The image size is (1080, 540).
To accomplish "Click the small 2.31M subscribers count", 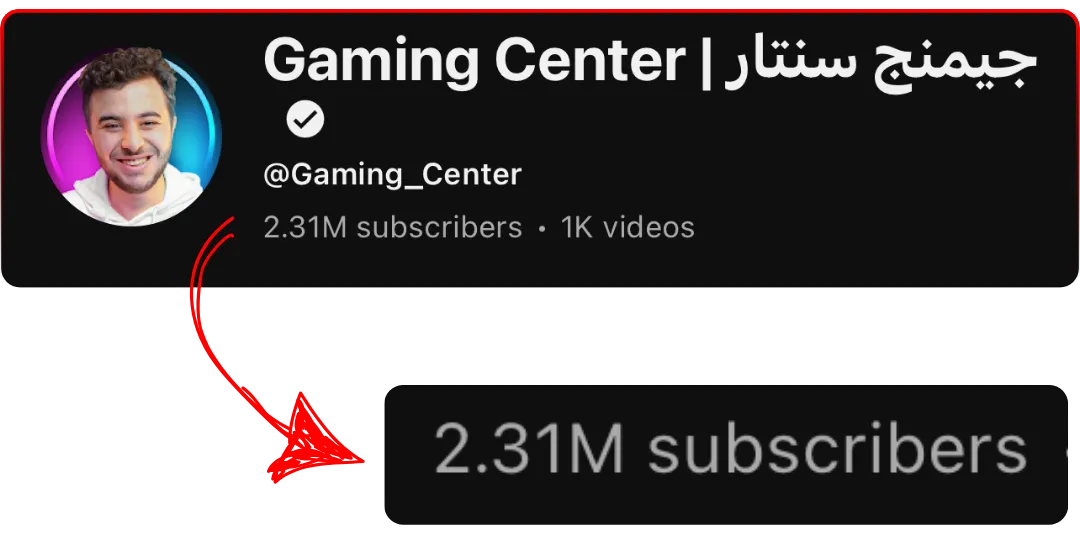I will coord(393,227).
